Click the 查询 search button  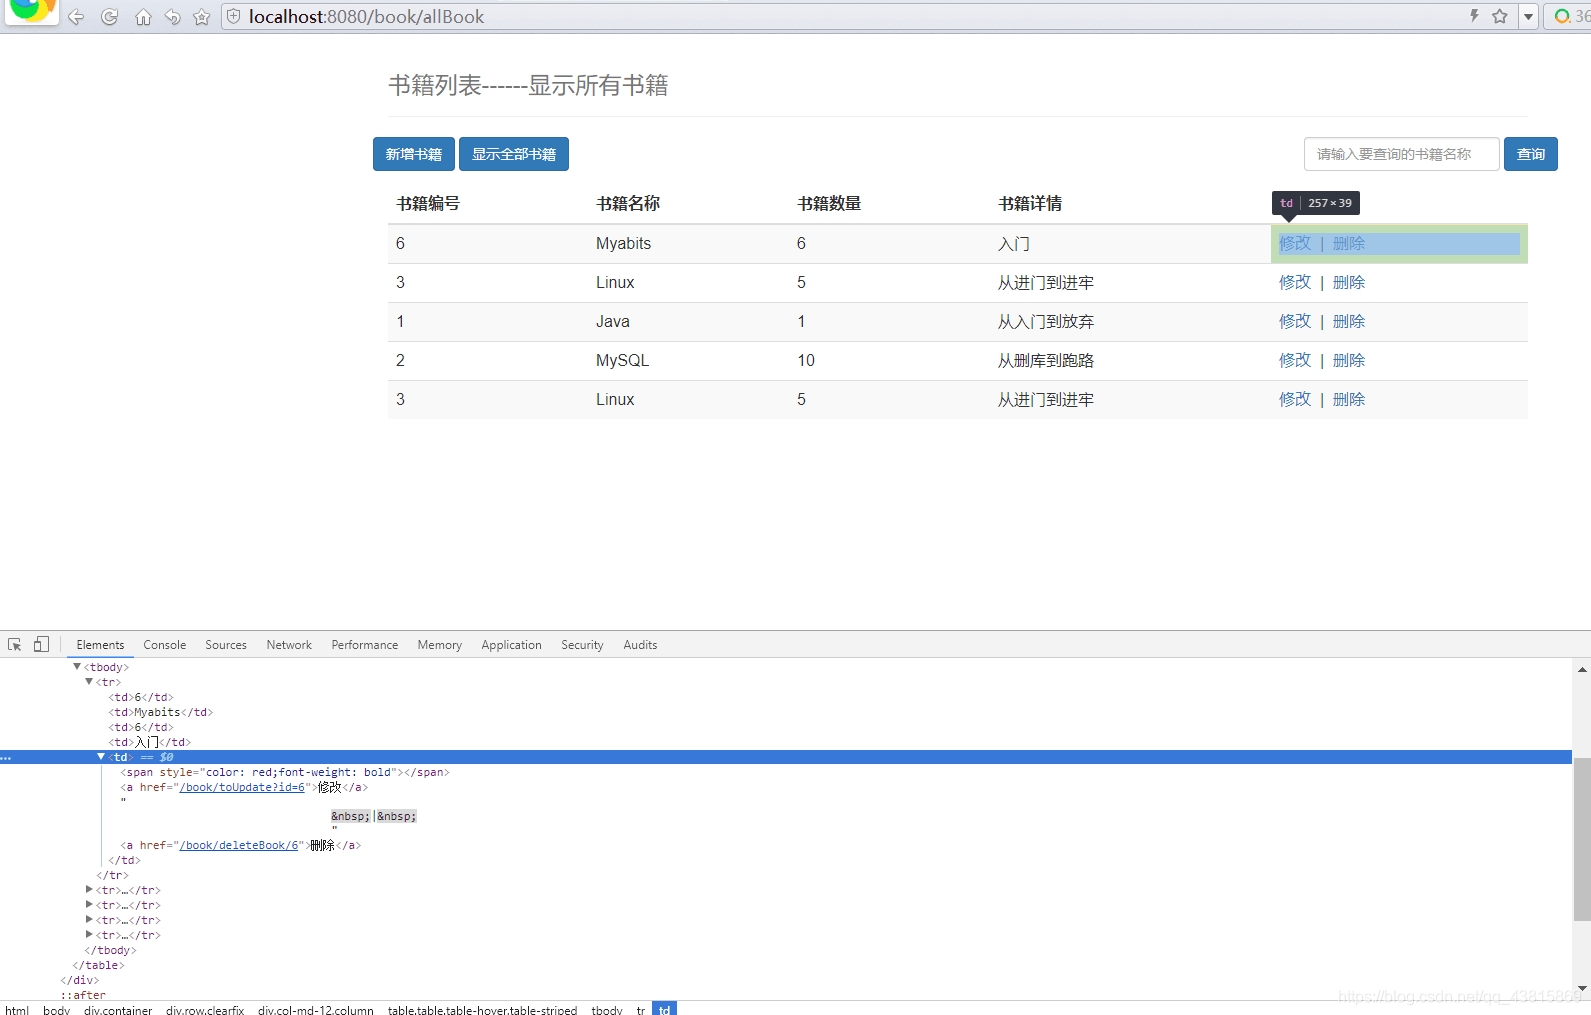pyautogui.click(x=1531, y=154)
